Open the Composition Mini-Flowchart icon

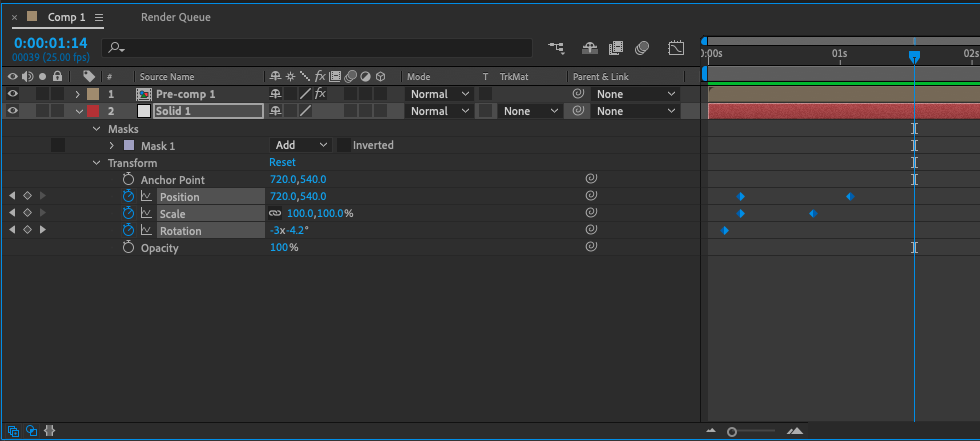tap(556, 48)
